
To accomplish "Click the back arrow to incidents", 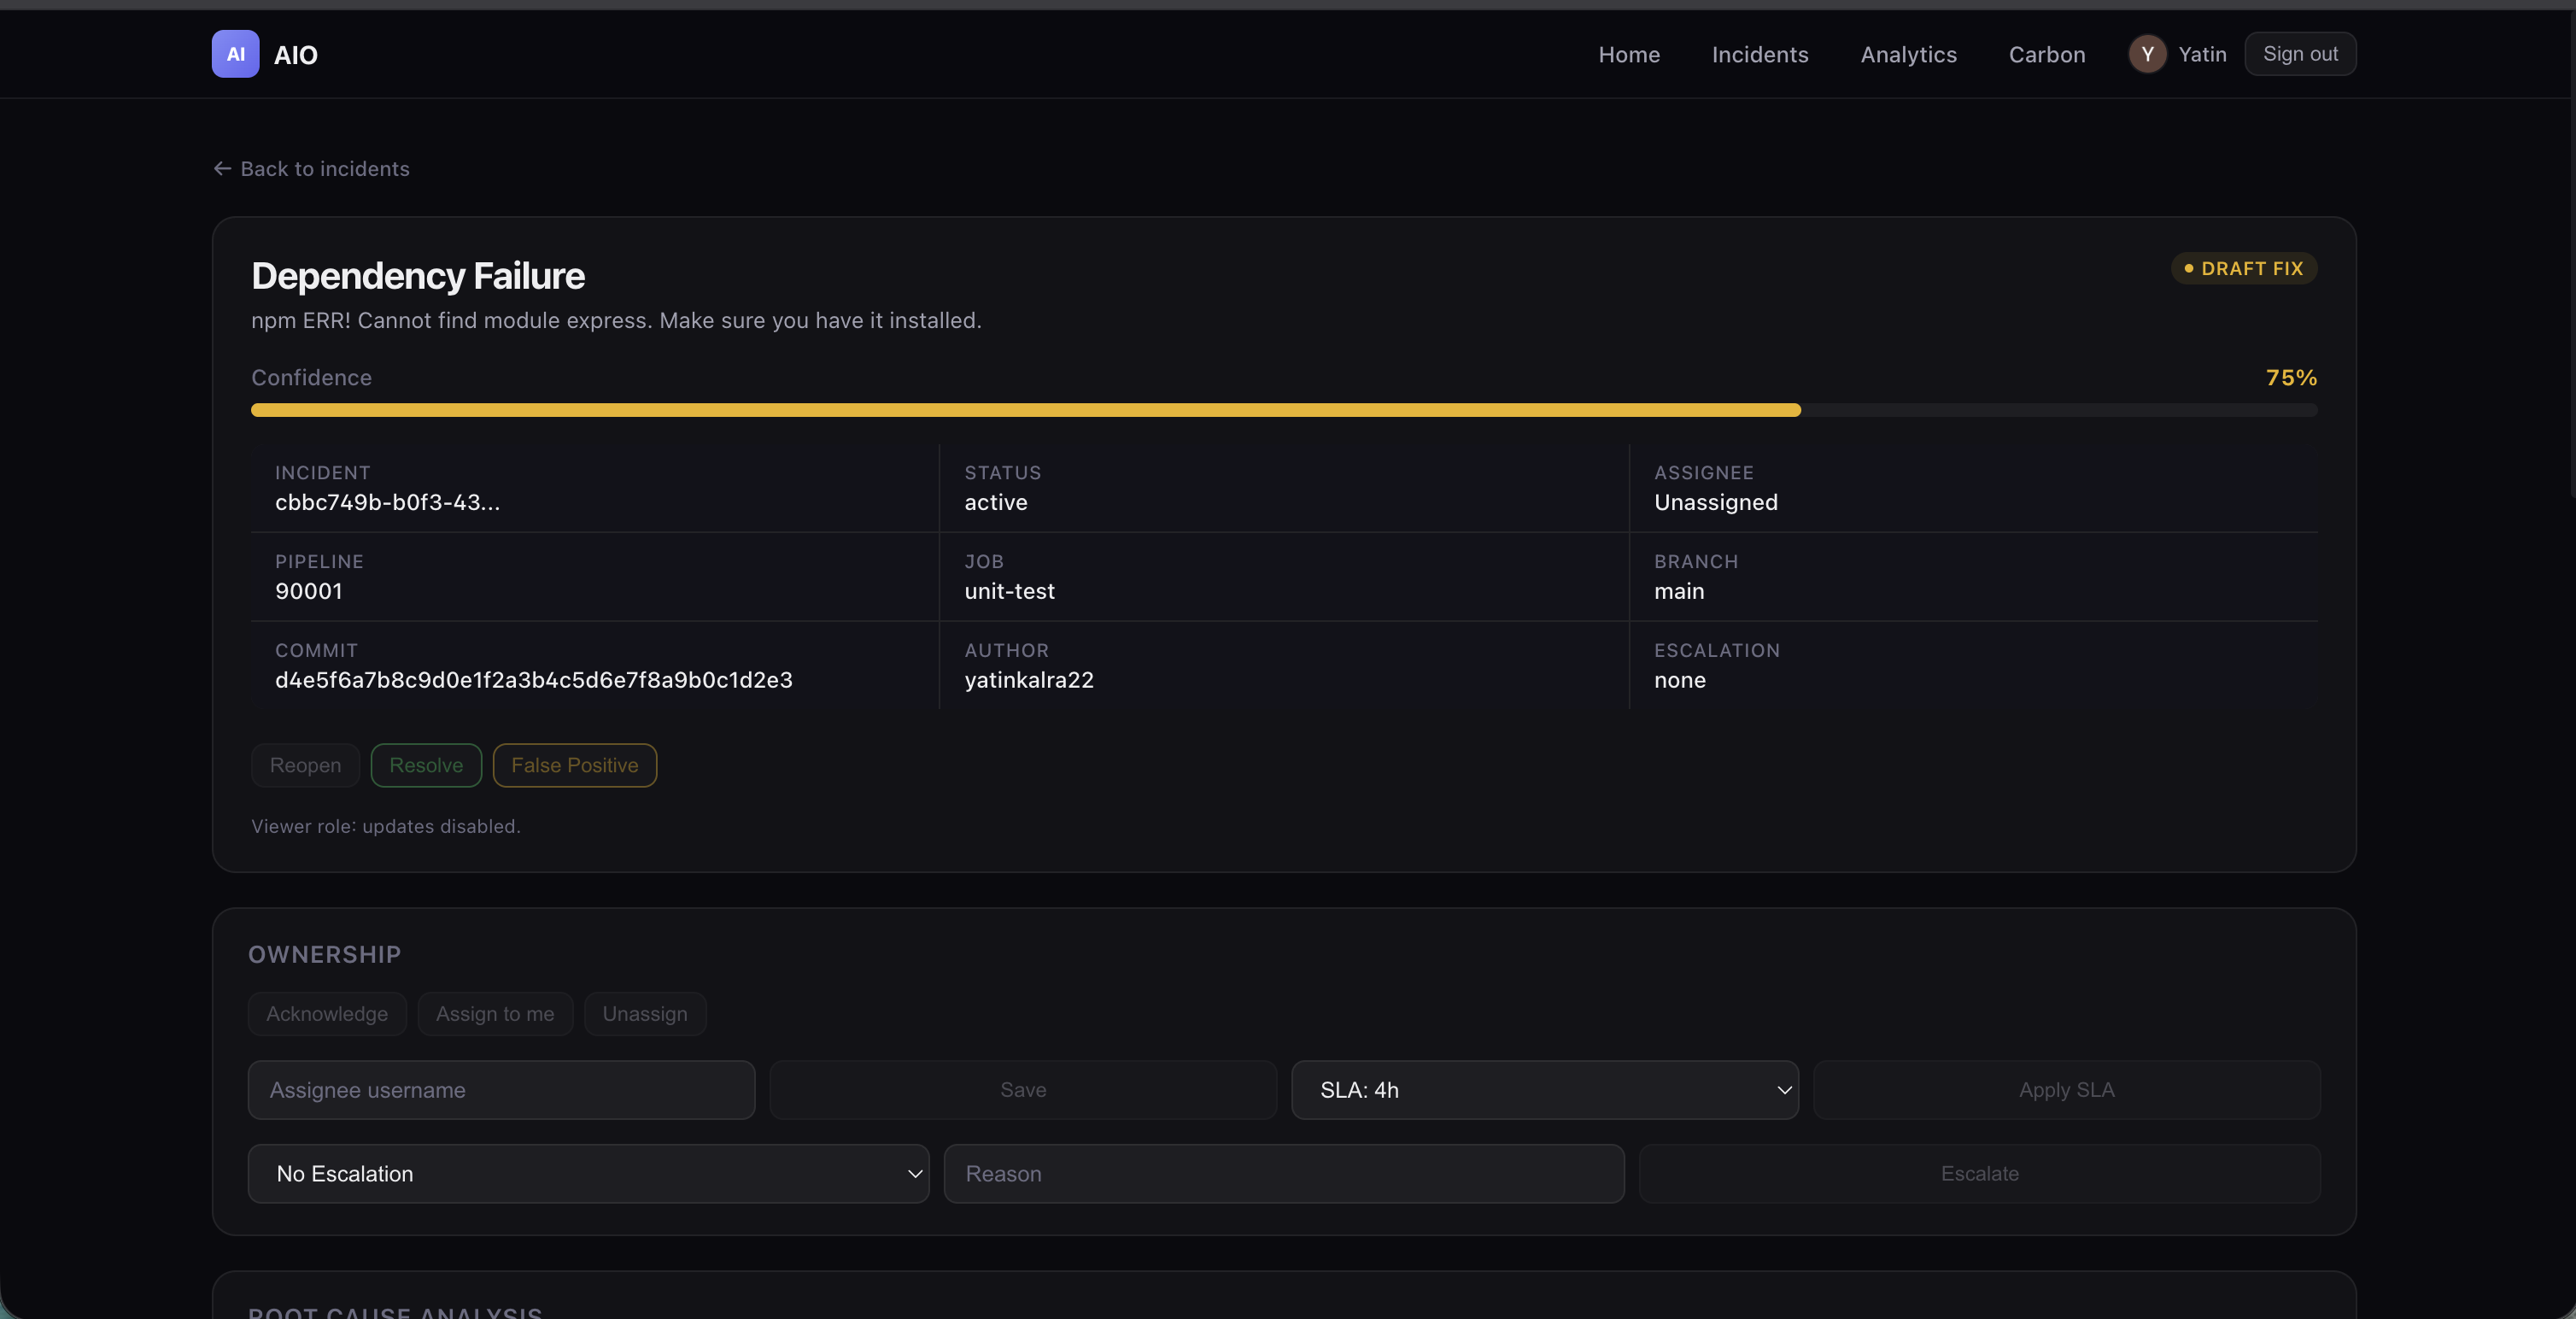I will (x=222, y=169).
